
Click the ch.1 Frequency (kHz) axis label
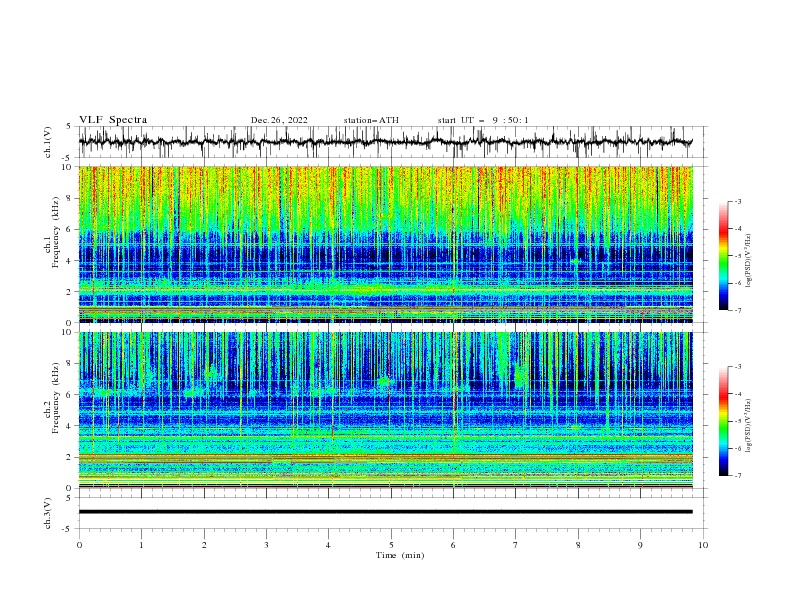52,232
